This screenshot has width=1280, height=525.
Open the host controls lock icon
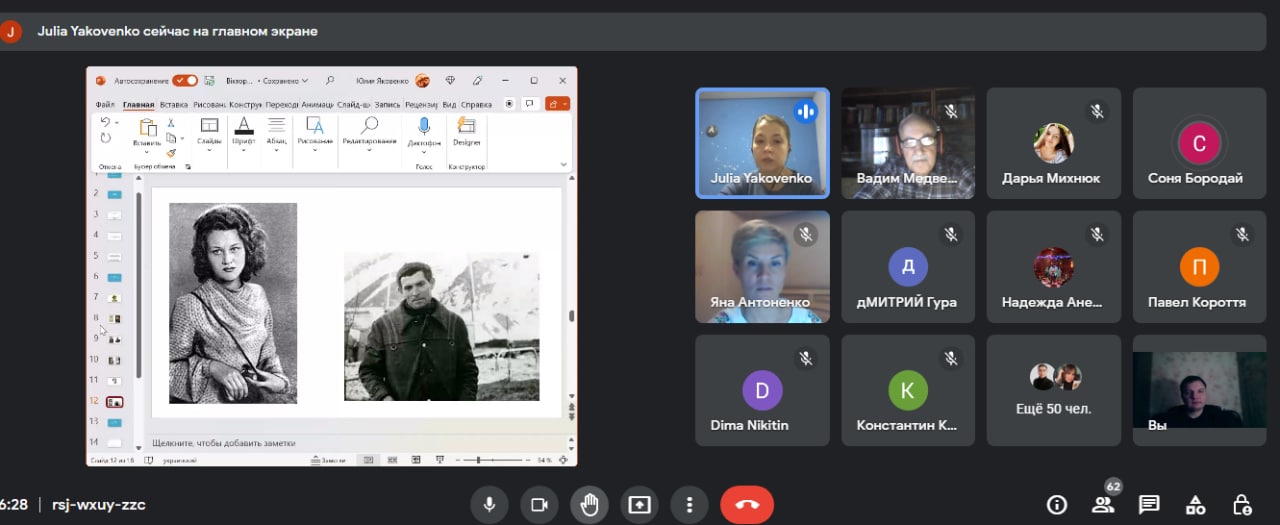pos(1242,504)
